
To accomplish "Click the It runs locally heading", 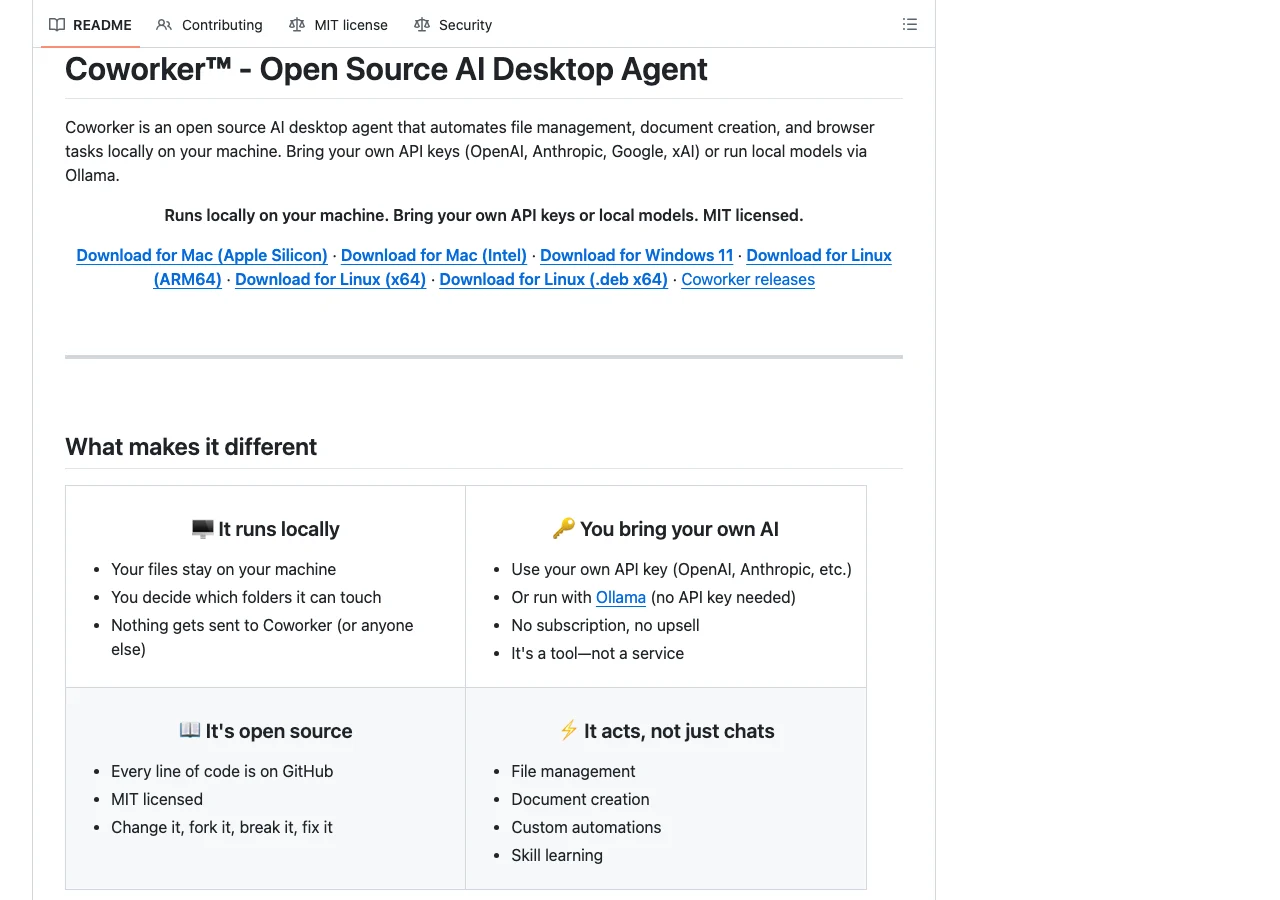I will (x=265, y=529).
